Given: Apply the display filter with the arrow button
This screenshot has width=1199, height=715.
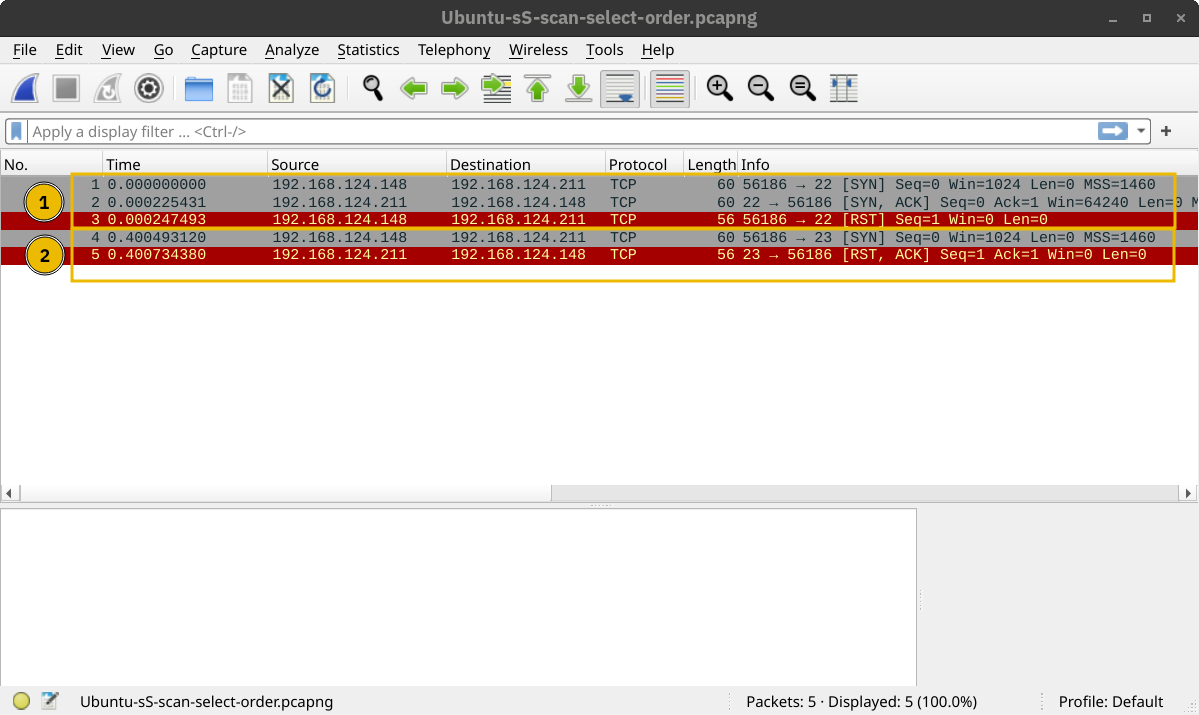Looking at the screenshot, I should coord(1113,130).
